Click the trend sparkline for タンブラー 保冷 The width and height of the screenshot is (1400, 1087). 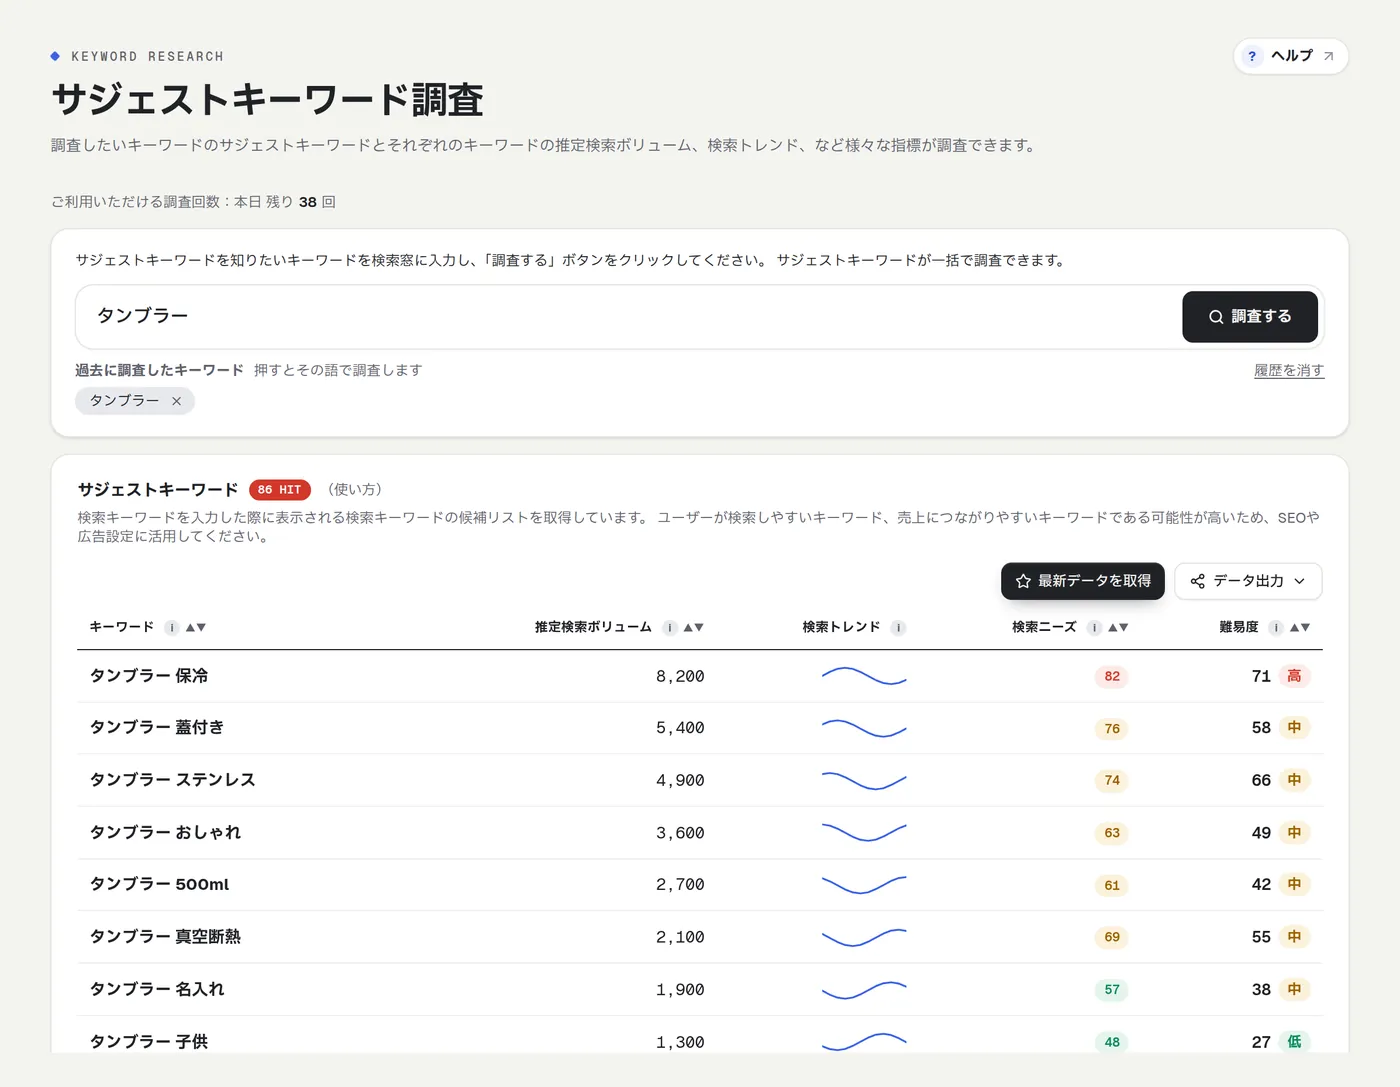[x=864, y=676]
